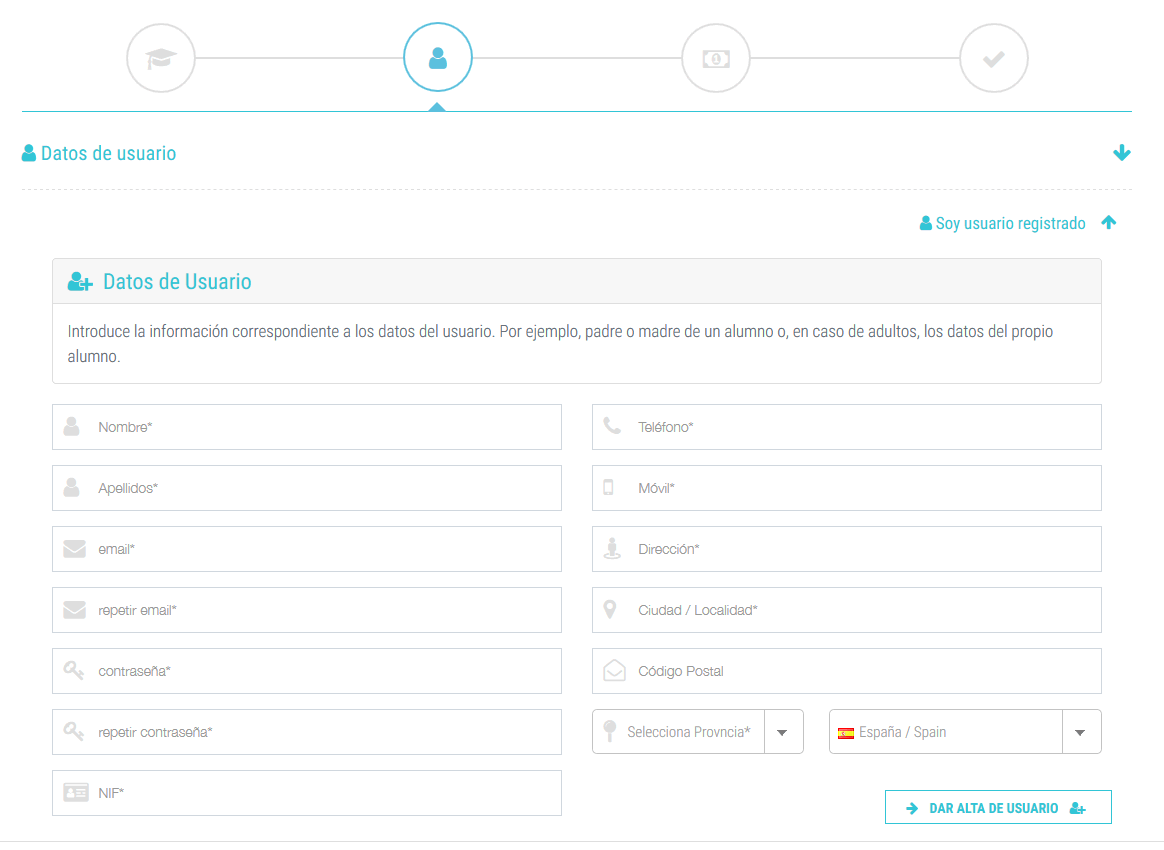Focus the Ciudad / Localidad field
Viewport: 1164px width, 850px height.
(x=860, y=610)
